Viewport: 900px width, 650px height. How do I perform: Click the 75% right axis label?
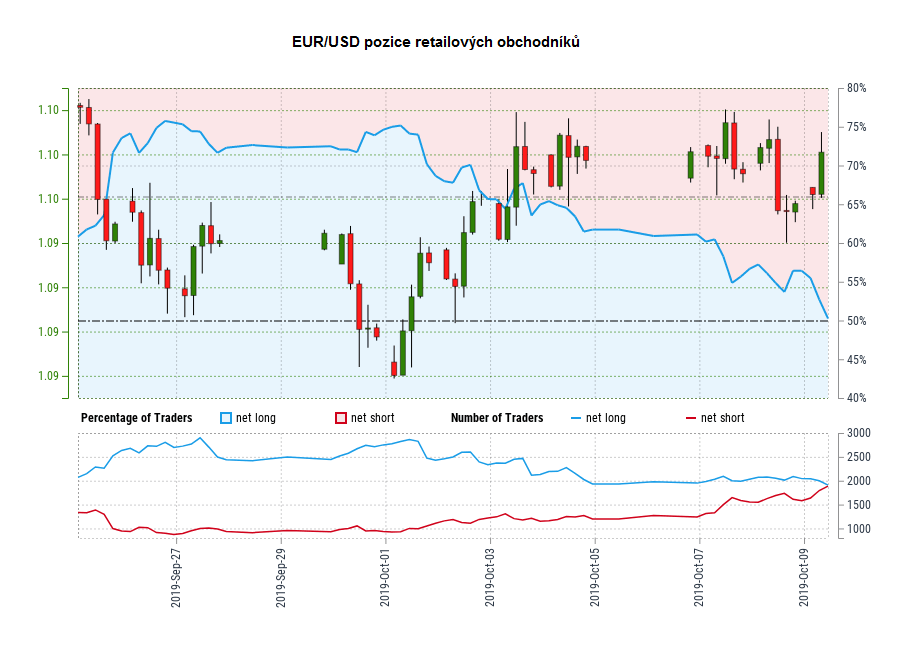(856, 127)
